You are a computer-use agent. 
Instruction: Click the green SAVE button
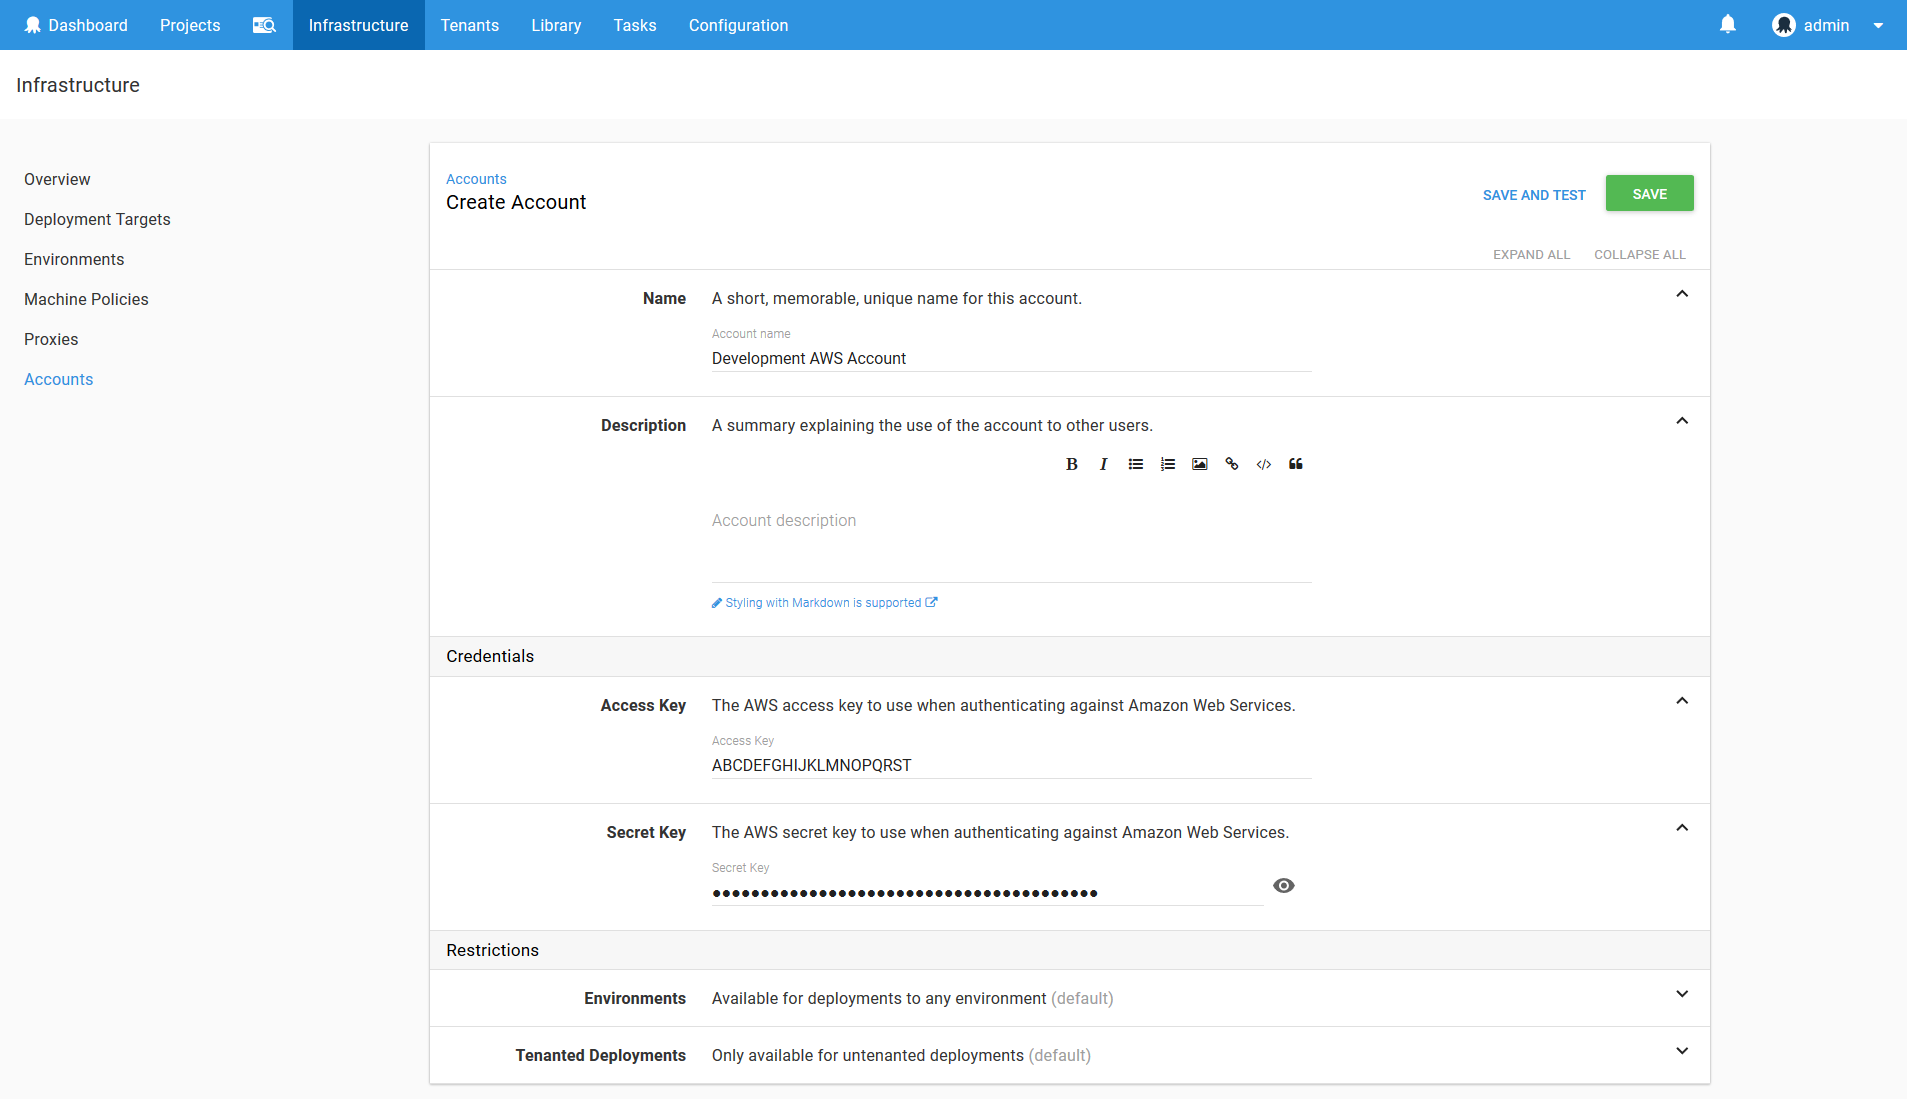1648,193
